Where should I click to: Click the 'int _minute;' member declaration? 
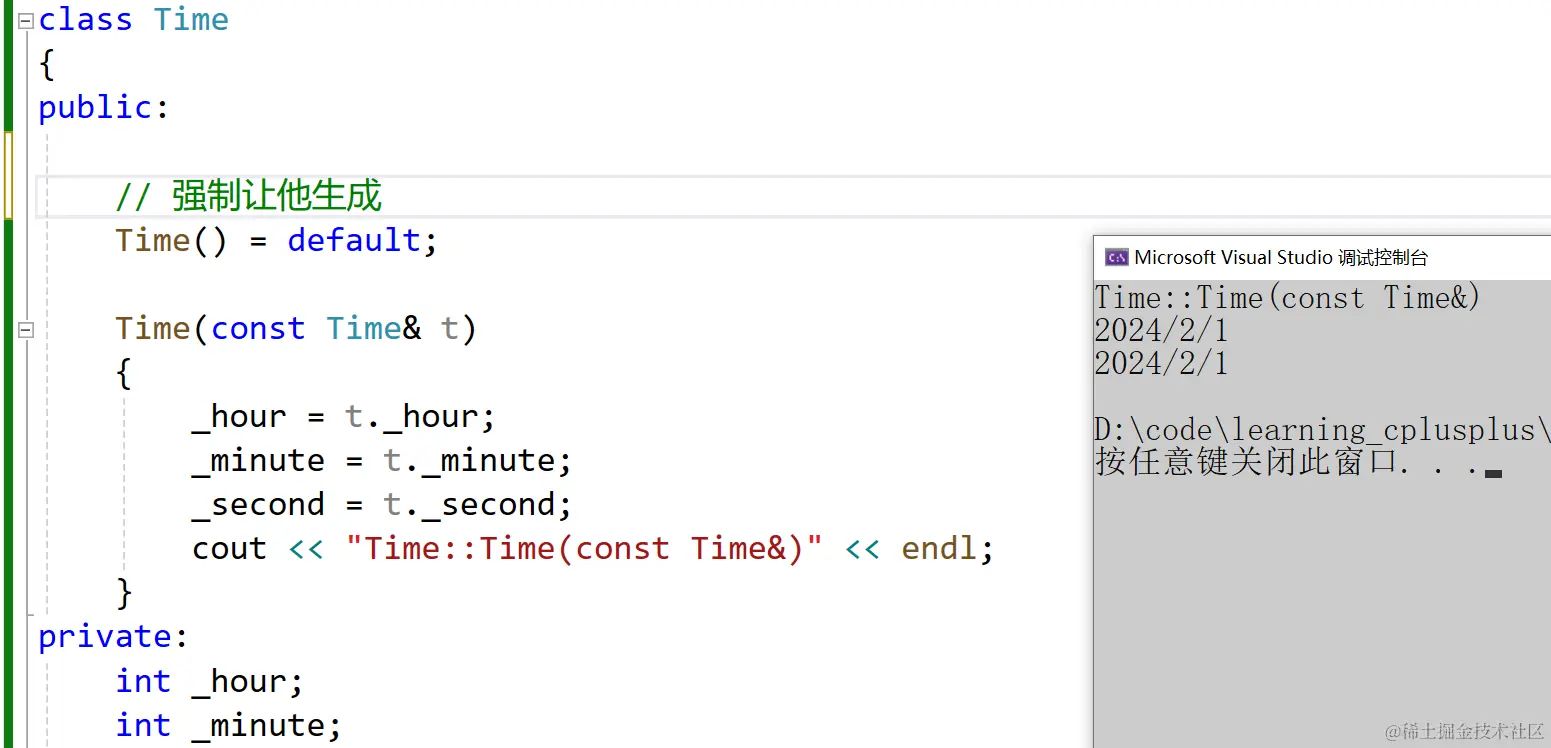coord(228,726)
